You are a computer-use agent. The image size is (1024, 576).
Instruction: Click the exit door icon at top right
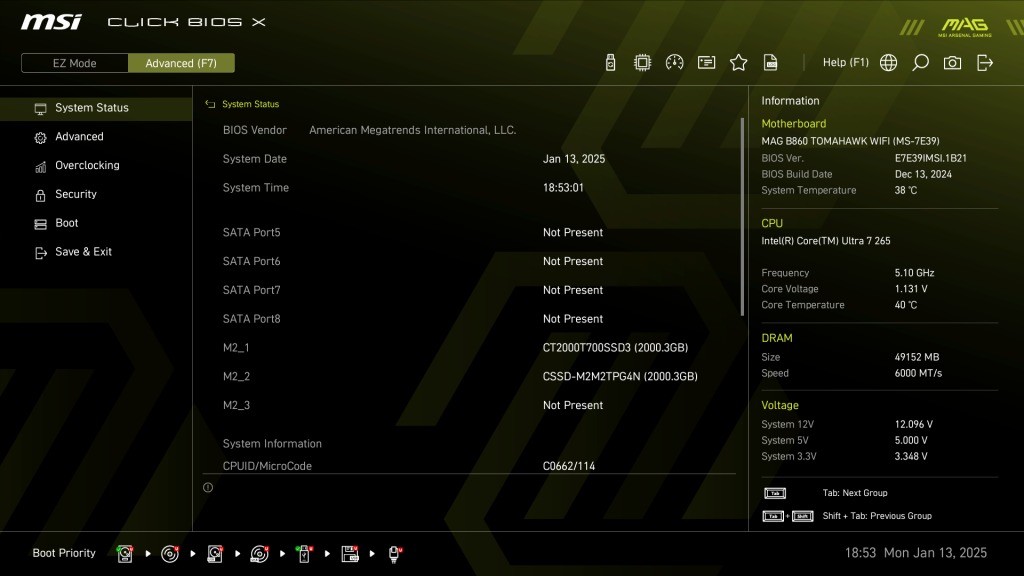click(985, 63)
